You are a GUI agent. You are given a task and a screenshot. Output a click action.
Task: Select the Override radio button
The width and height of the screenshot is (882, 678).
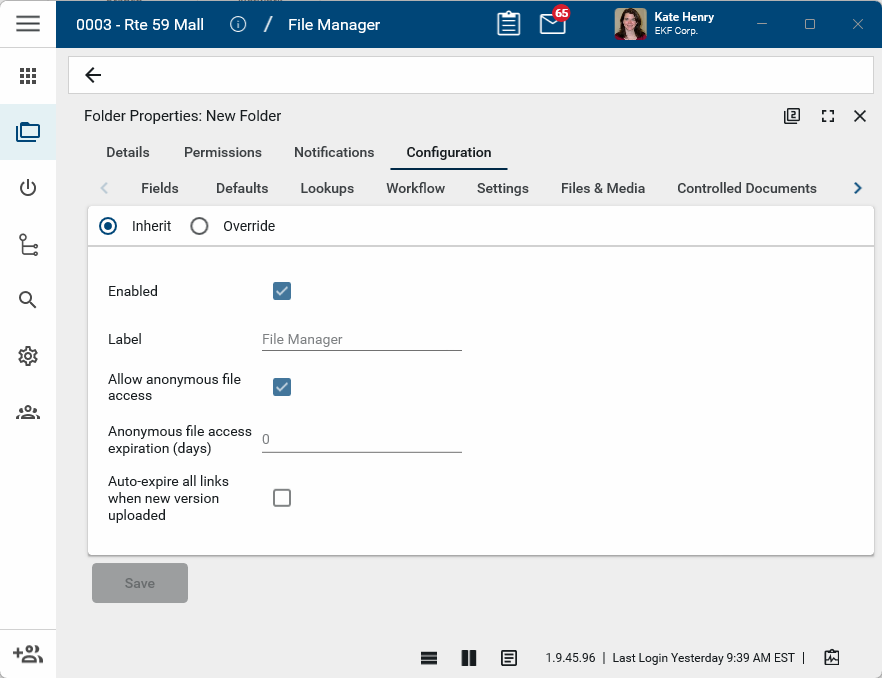tap(199, 226)
